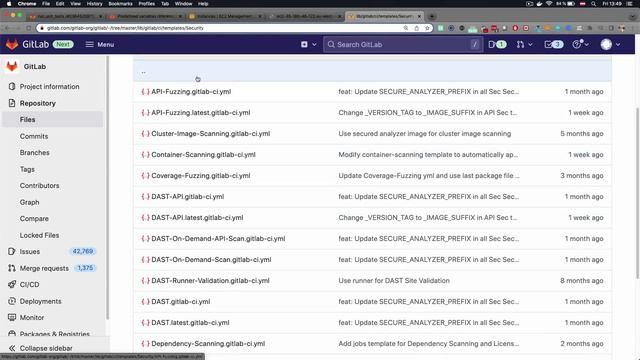The width and height of the screenshot is (640, 360).
Task: Open the Apple menu
Action: click(9, 4)
